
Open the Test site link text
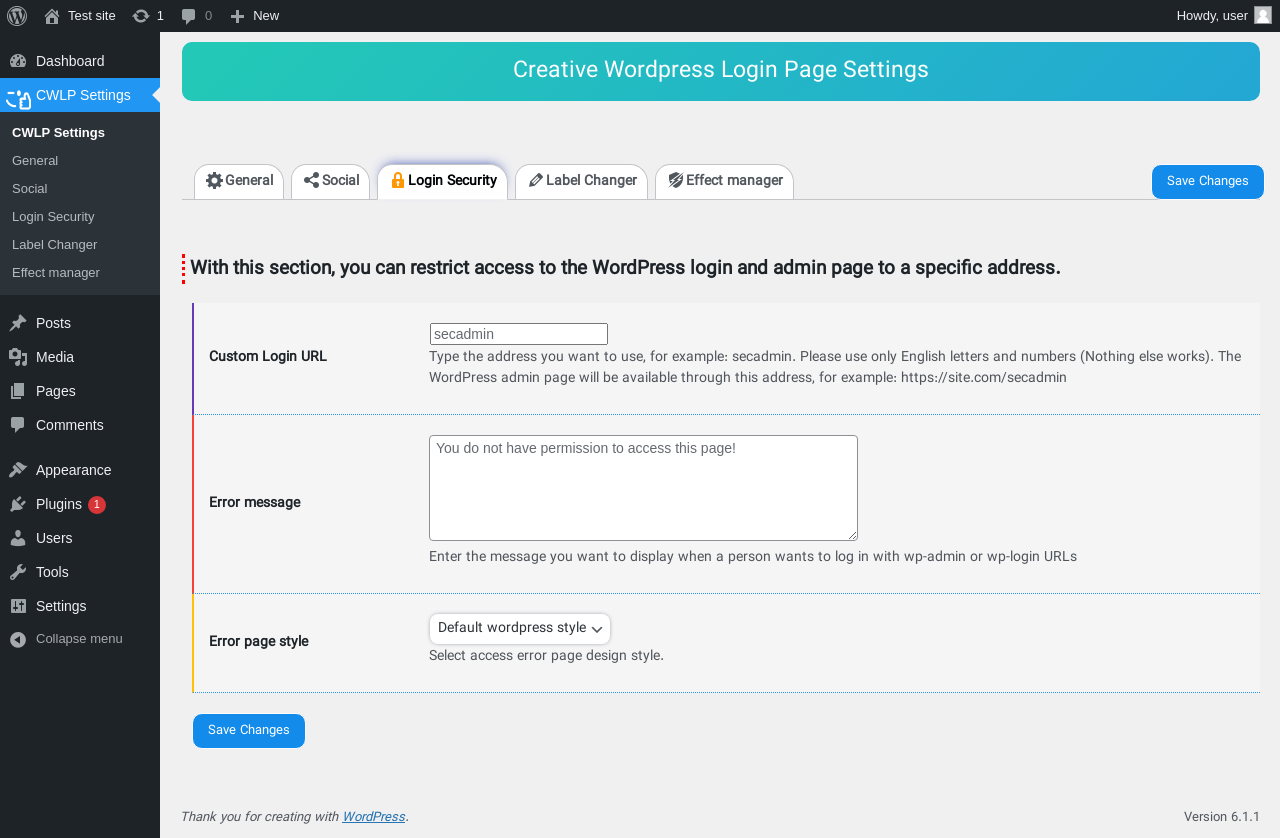(92, 16)
